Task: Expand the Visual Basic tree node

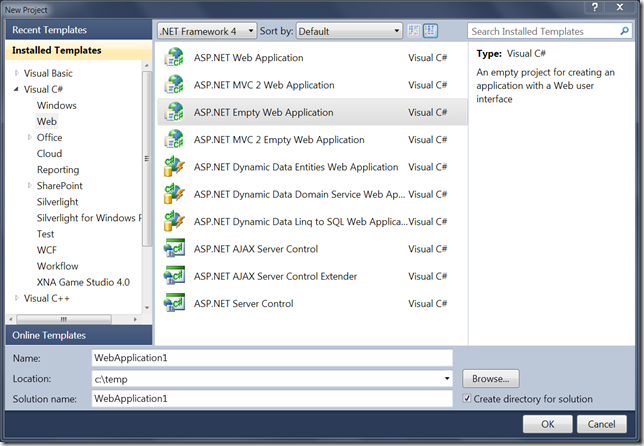Action: pyautogui.click(x=17, y=73)
